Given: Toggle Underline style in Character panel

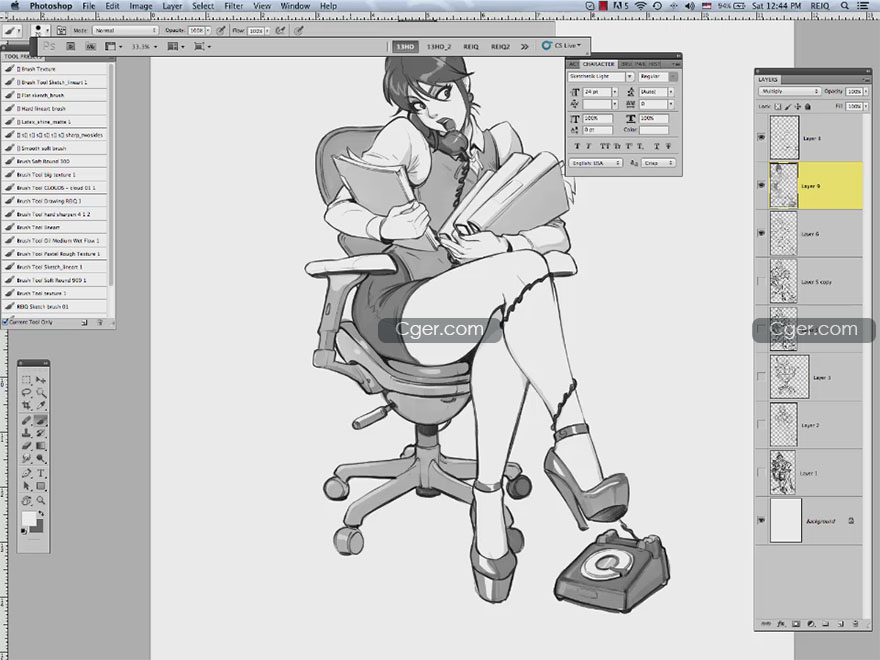Looking at the screenshot, I should [657, 146].
